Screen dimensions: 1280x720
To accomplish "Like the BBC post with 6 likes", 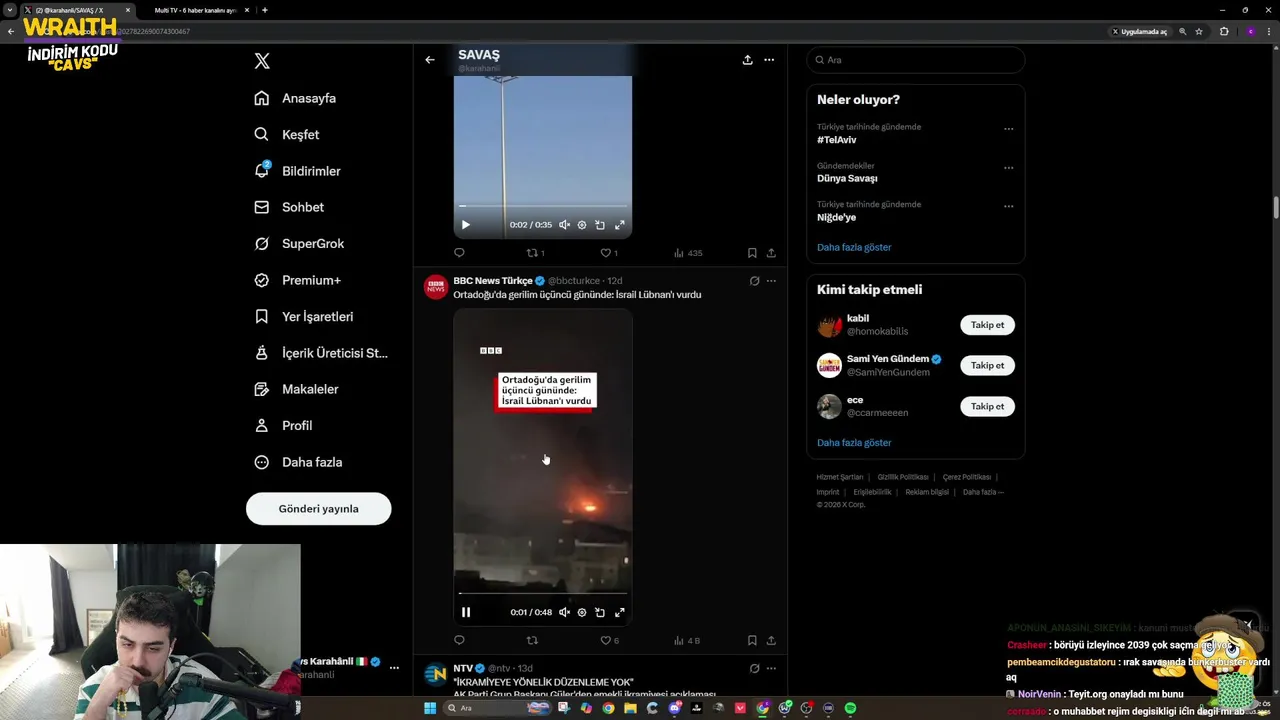I will [x=609, y=640].
